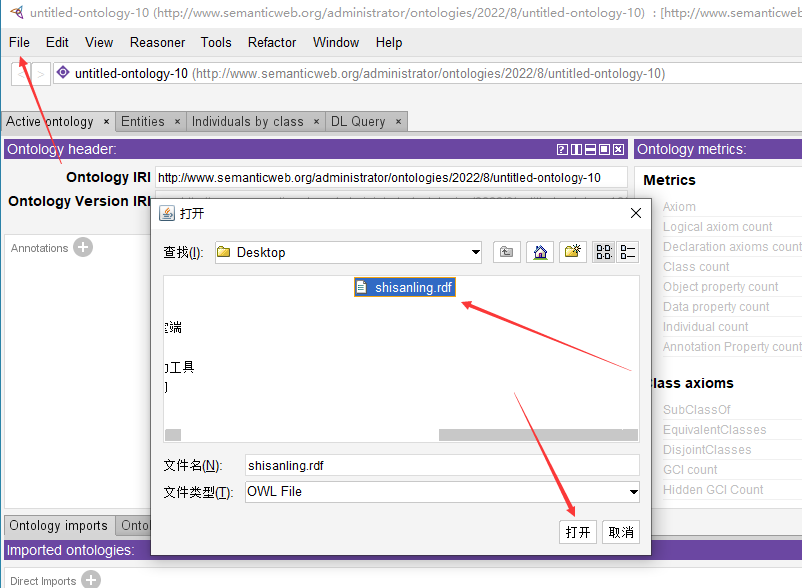Split the Ontology header view horizontally
The image size is (802, 588).
pos(590,149)
